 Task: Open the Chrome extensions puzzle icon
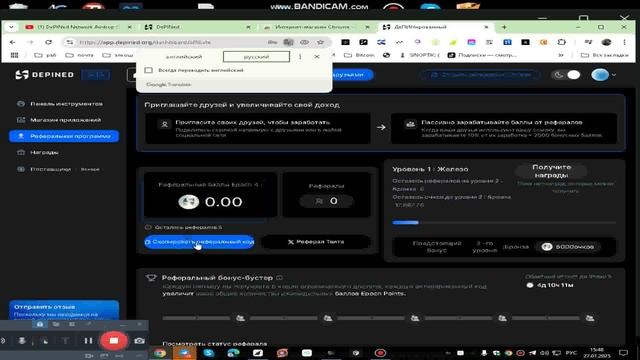pos(562,42)
